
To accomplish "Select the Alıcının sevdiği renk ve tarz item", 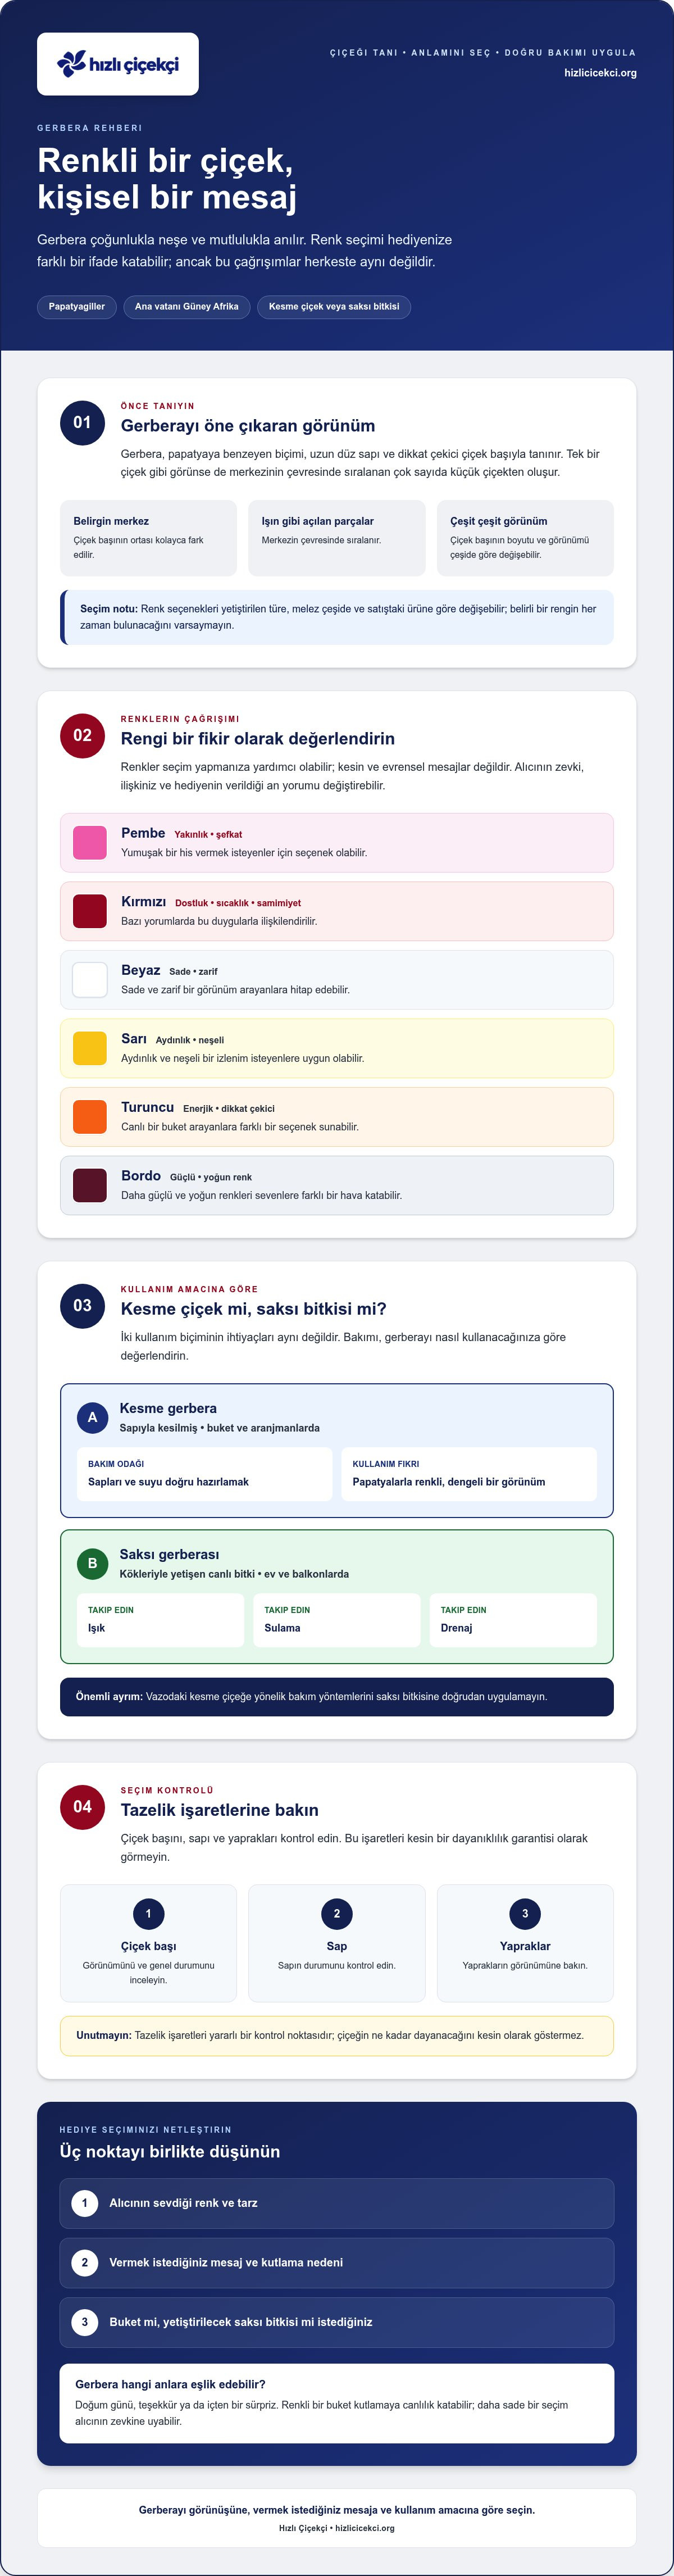I will pyautogui.click(x=337, y=2203).
